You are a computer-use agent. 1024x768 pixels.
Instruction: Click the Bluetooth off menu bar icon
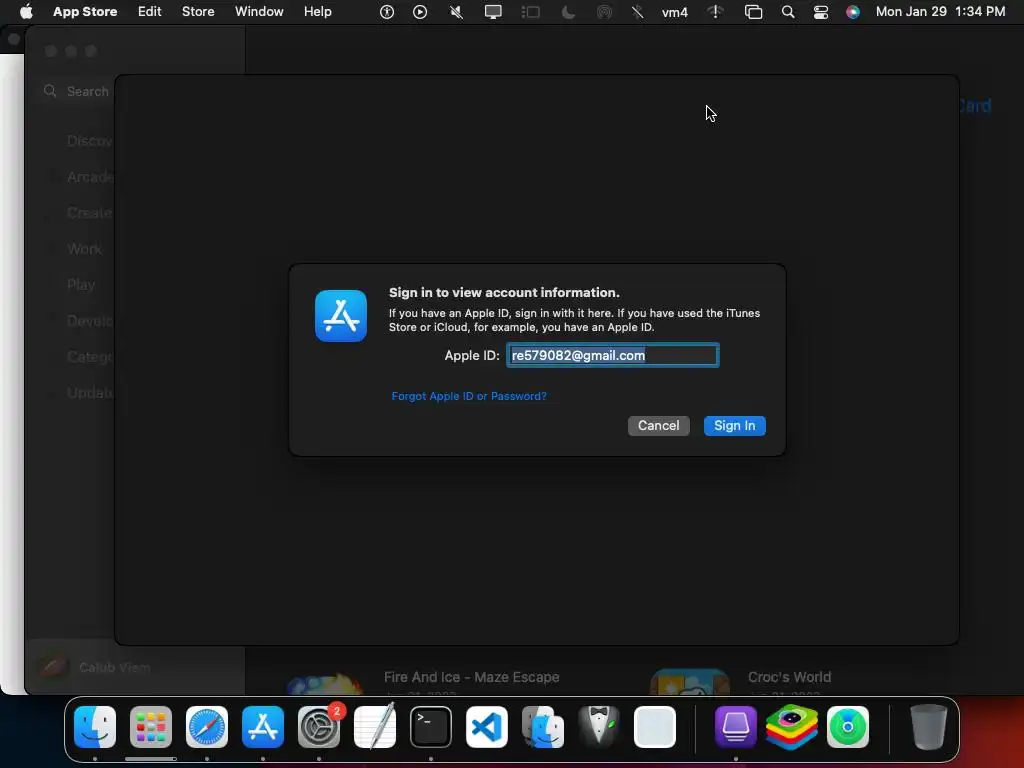[638, 12]
